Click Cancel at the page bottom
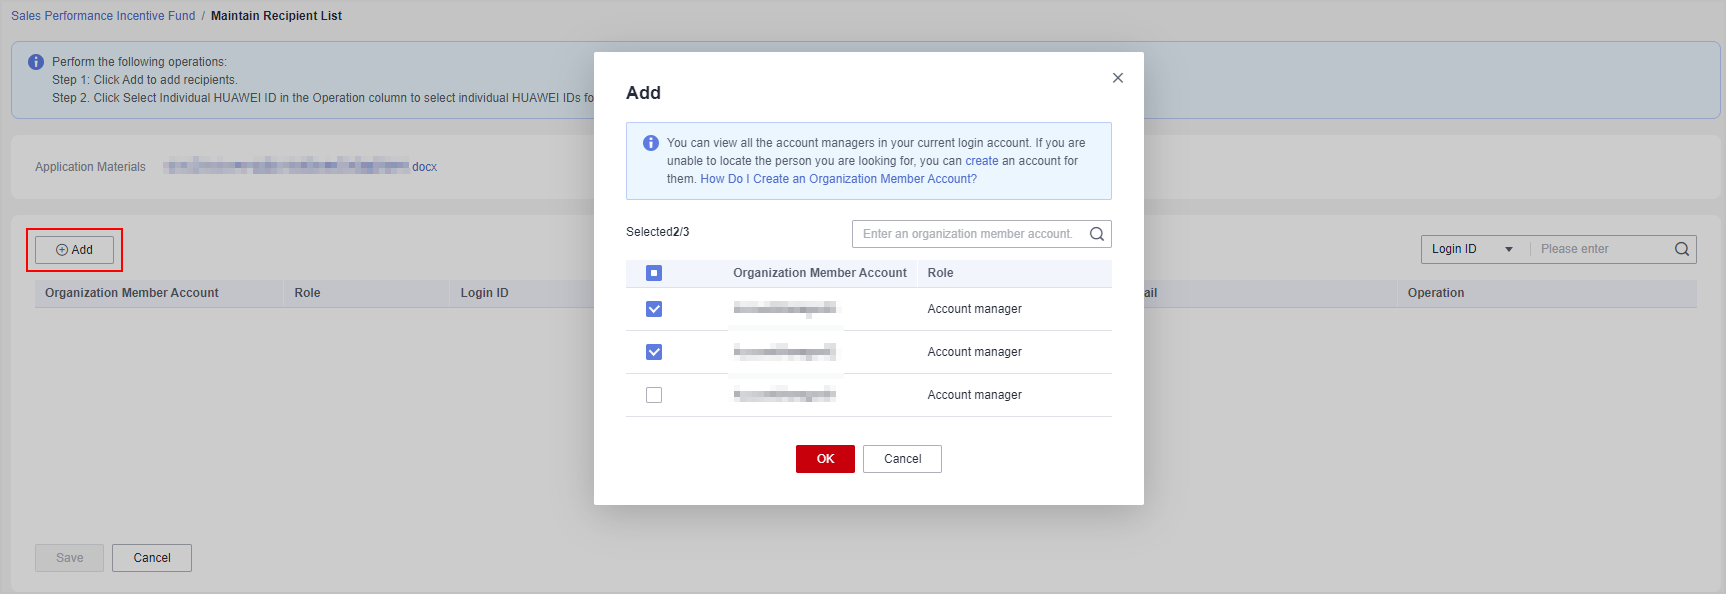This screenshot has width=1726, height=594. pos(152,558)
